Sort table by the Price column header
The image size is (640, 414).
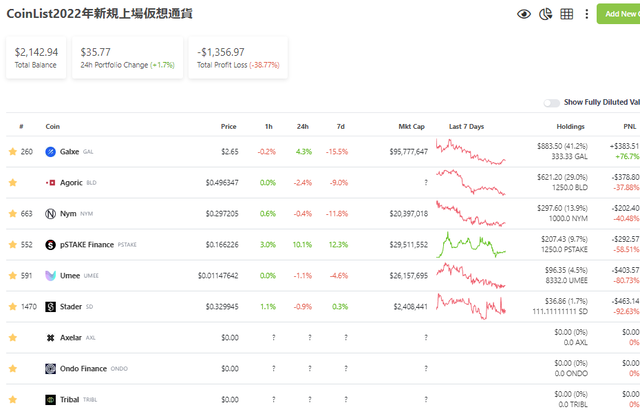tap(229, 127)
